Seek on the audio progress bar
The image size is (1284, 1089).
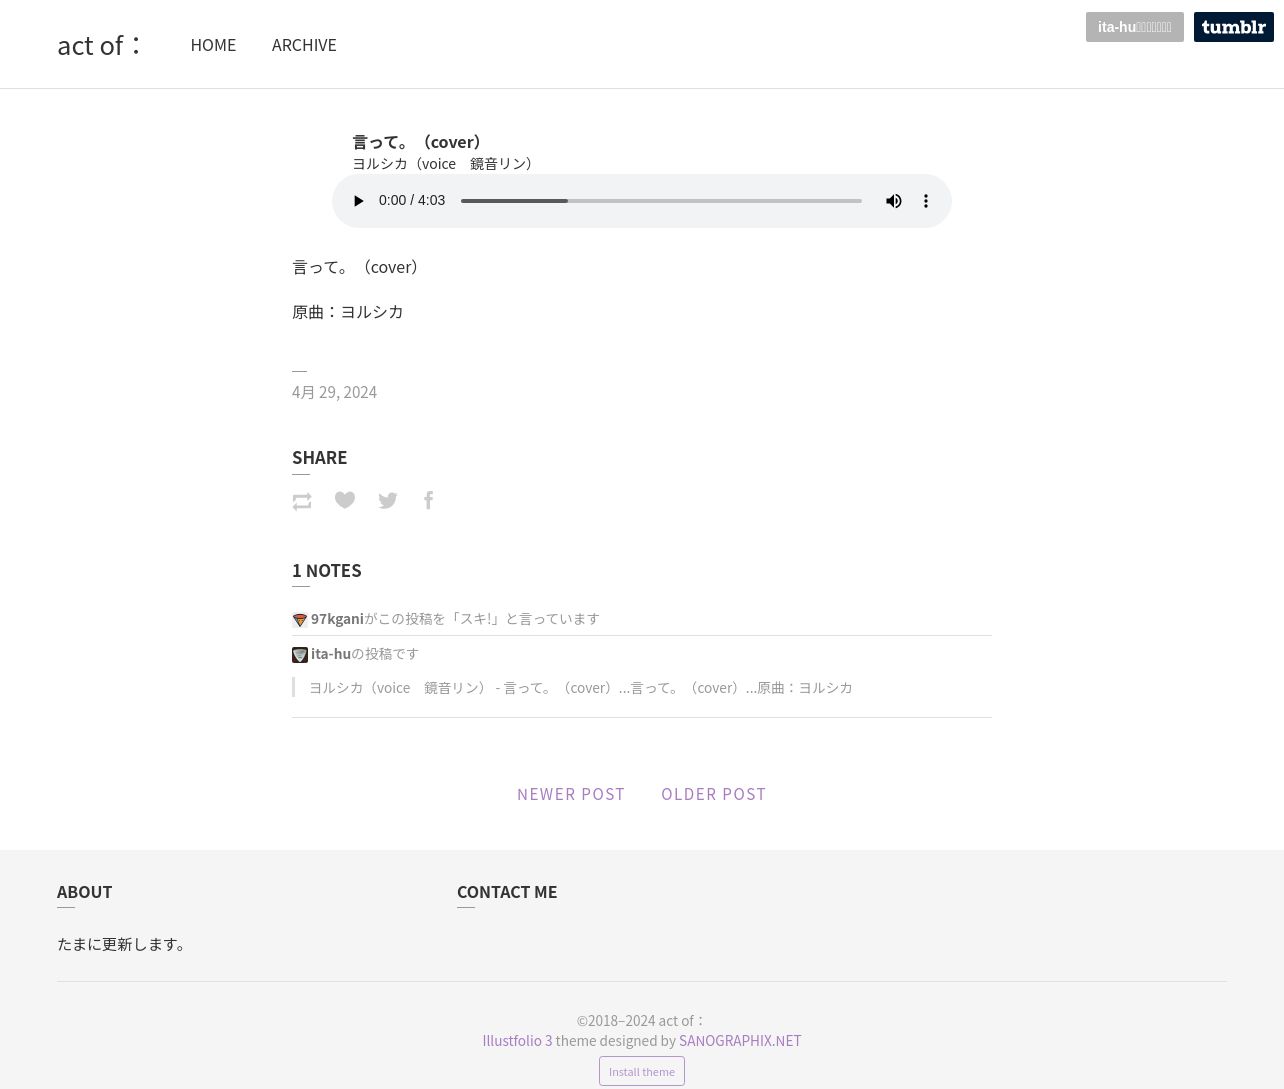click(661, 201)
